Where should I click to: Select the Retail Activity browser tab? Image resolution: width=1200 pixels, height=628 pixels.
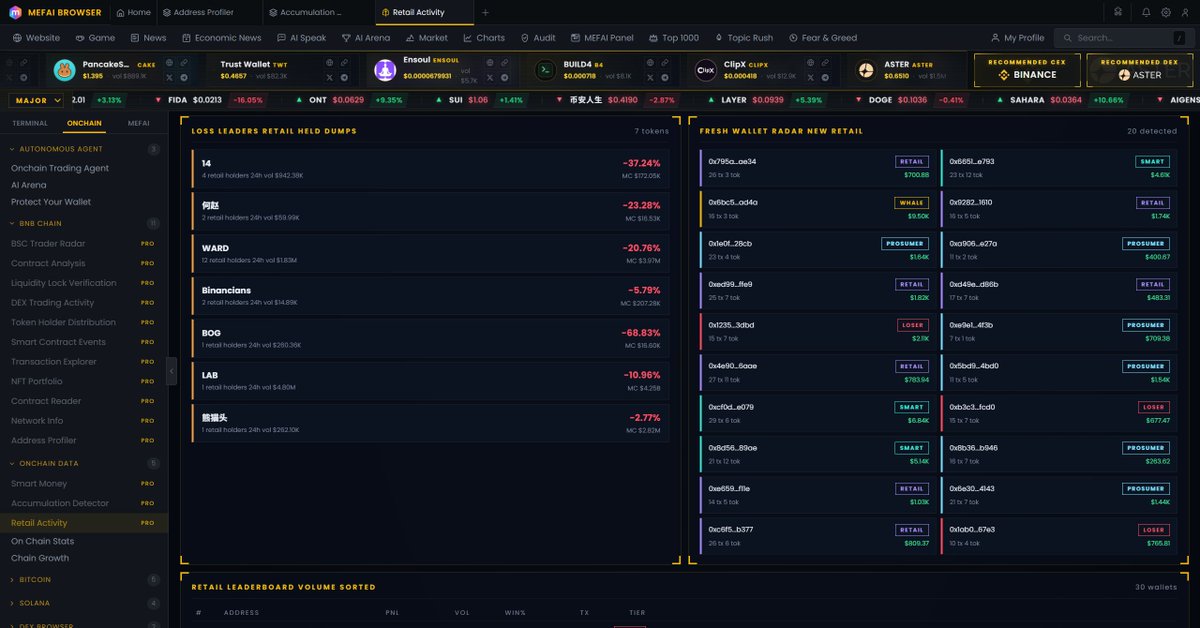[424, 12]
